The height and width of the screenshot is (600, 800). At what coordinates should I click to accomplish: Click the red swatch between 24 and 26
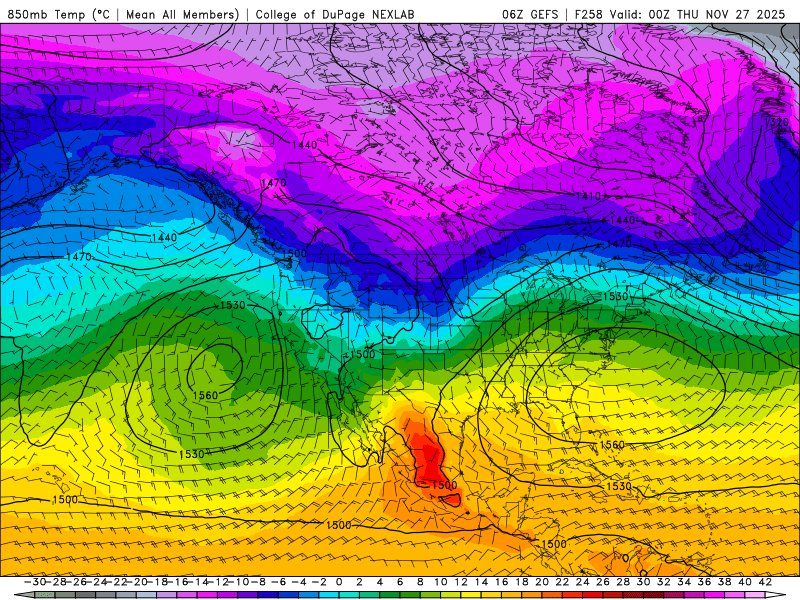tap(592, 595)
